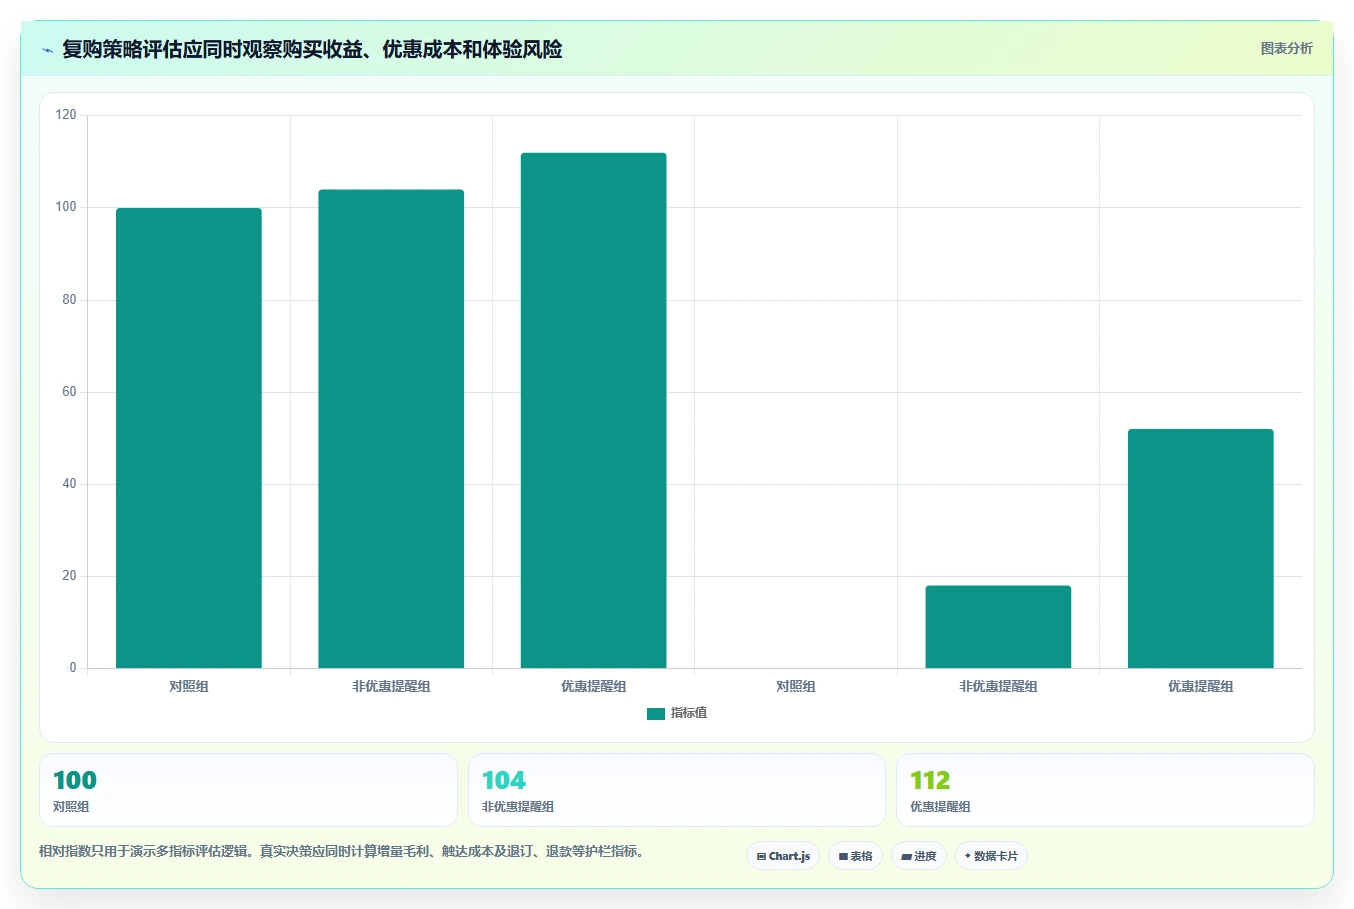1354x909 pixels.
Task: Click the short 非优惠提醒组 bar near 18
Action: pyautogui.click(x=998, y=627)
